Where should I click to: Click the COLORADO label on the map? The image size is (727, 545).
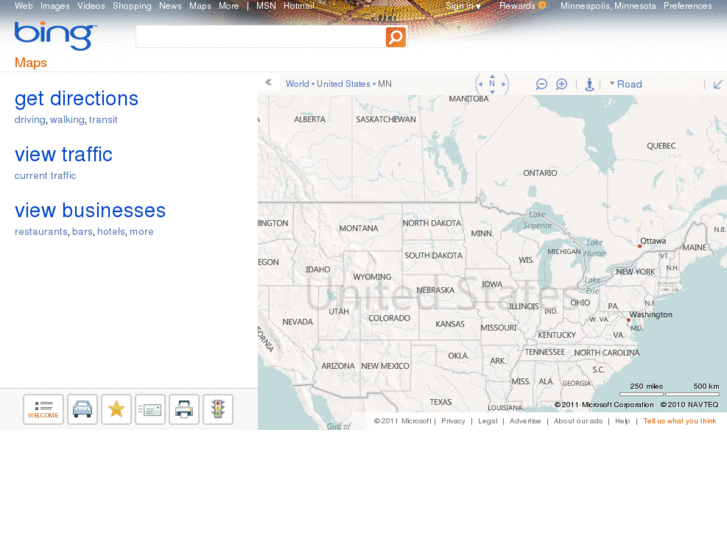(389, 318)
